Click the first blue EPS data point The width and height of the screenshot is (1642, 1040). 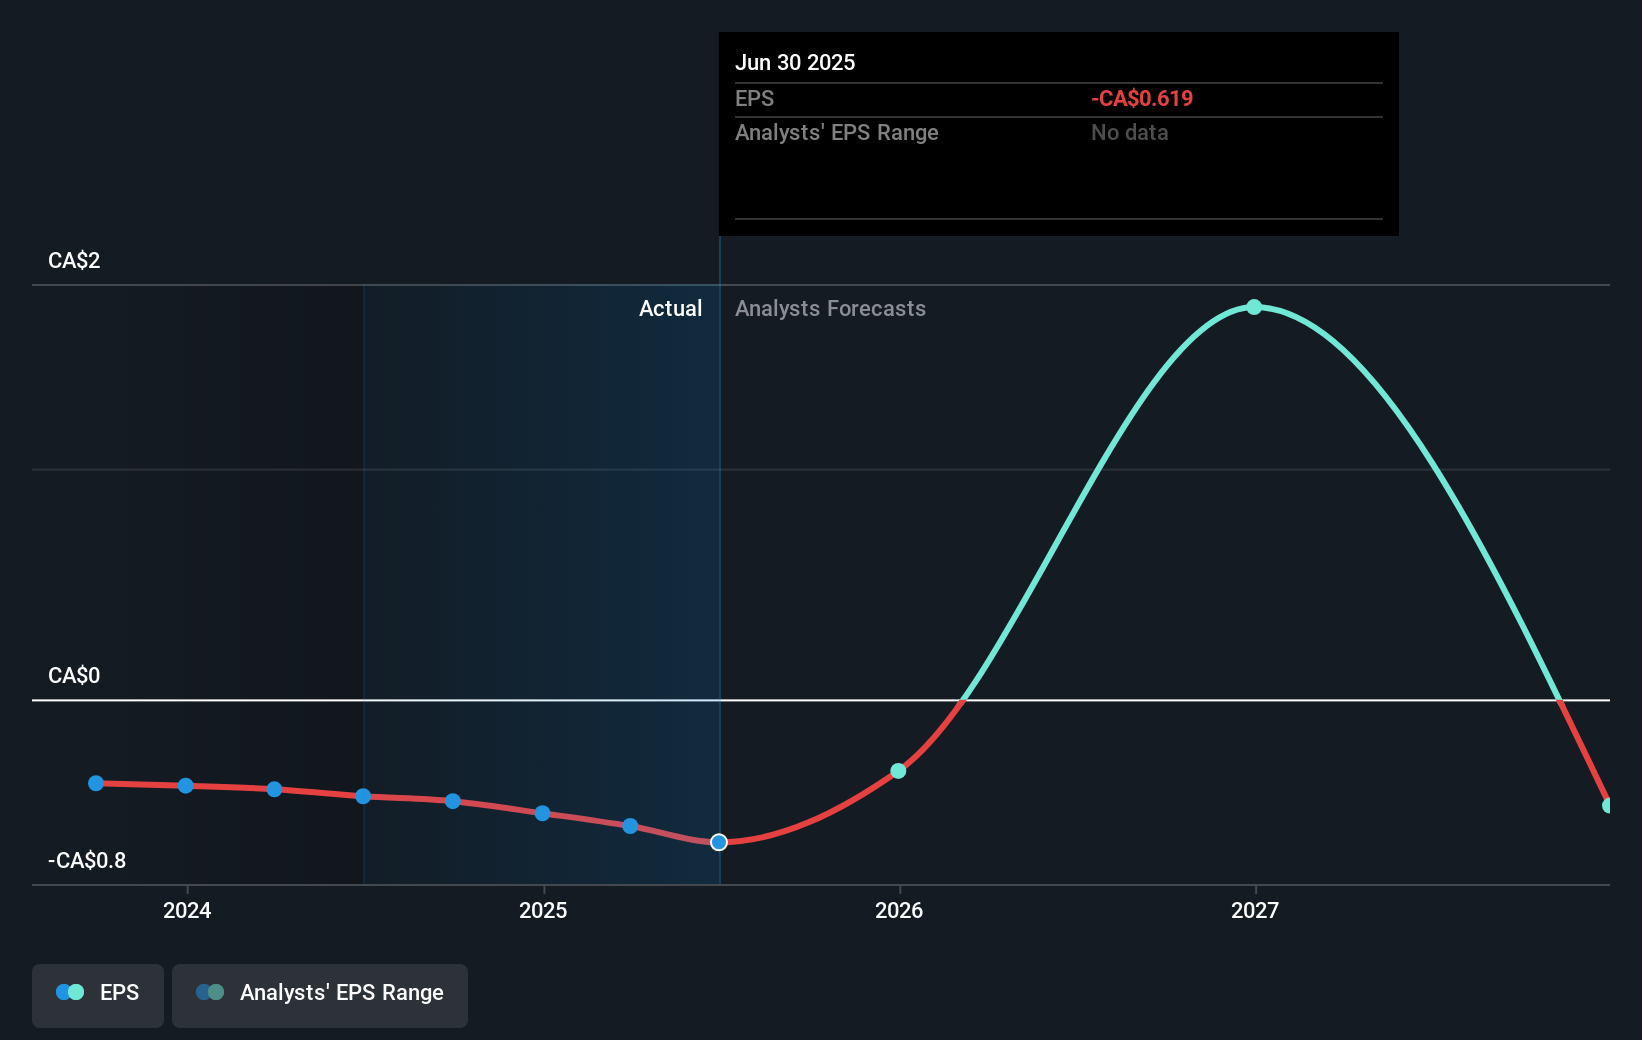coord(95,783)
